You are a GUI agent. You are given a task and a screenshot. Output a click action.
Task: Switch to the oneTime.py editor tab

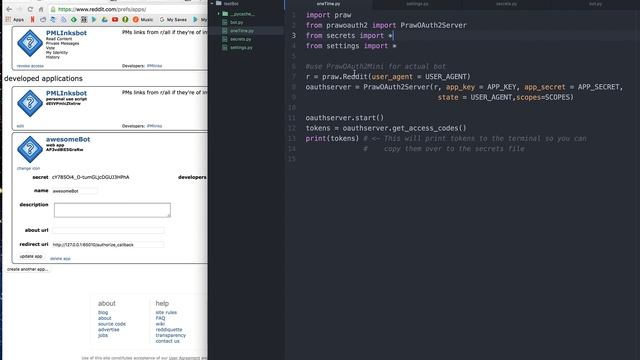329,4
